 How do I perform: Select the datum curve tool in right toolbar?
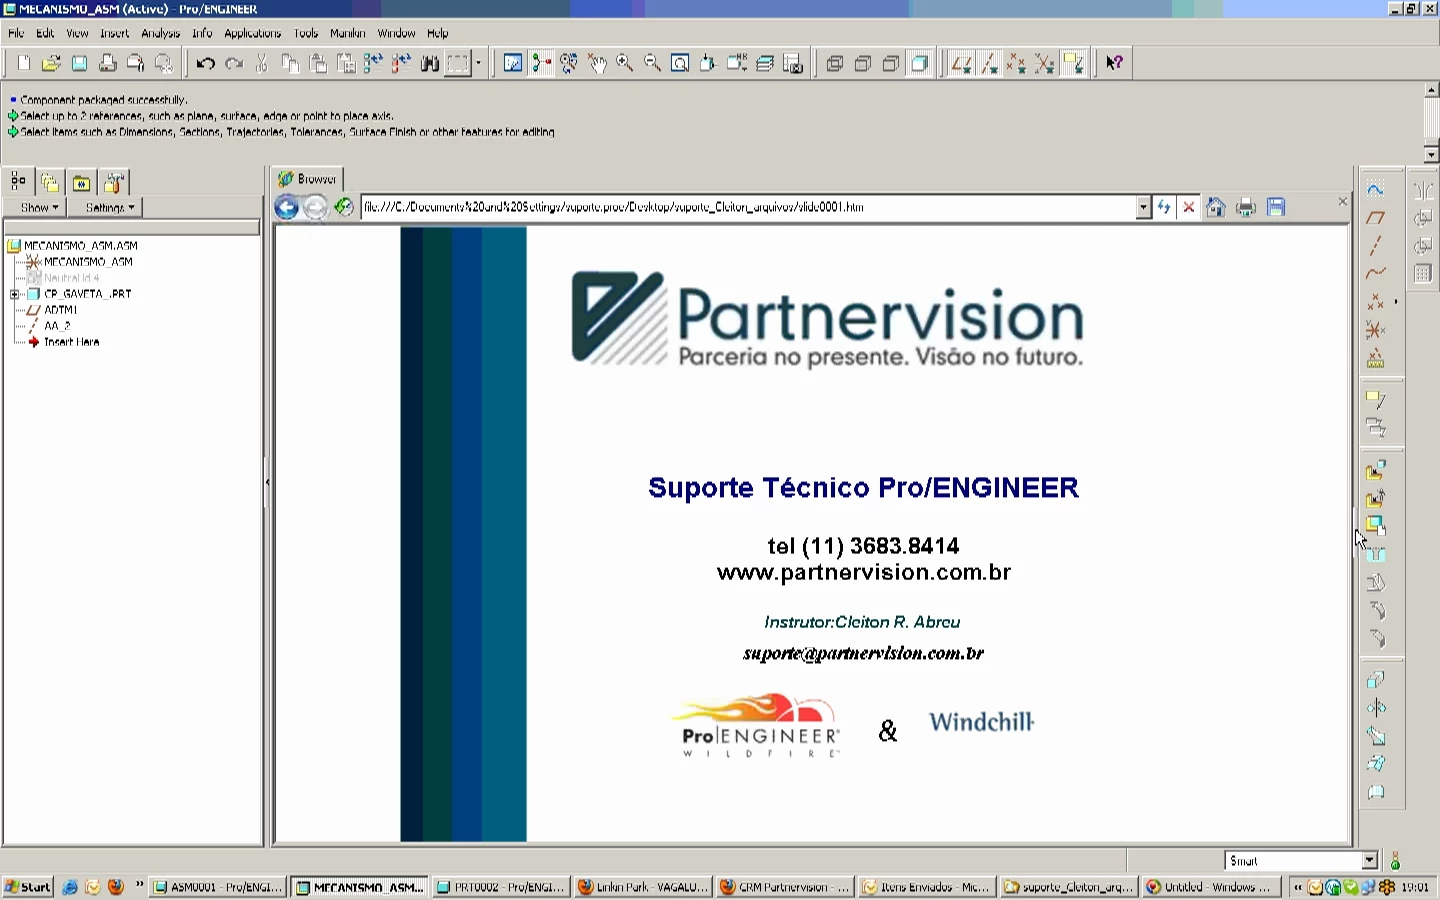(1376, 274)
